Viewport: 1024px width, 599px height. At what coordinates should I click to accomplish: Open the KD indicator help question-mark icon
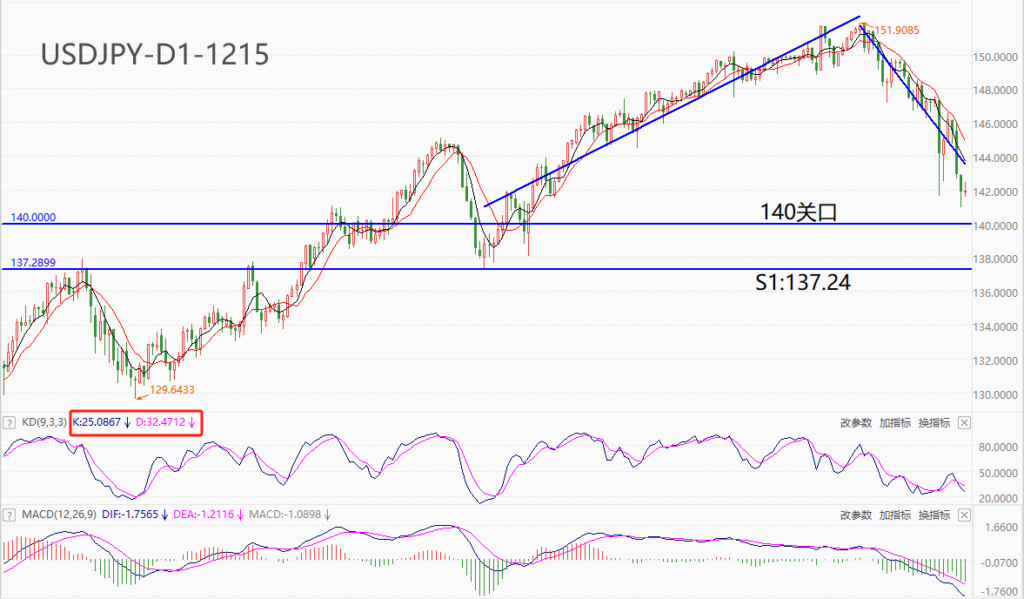9,423
